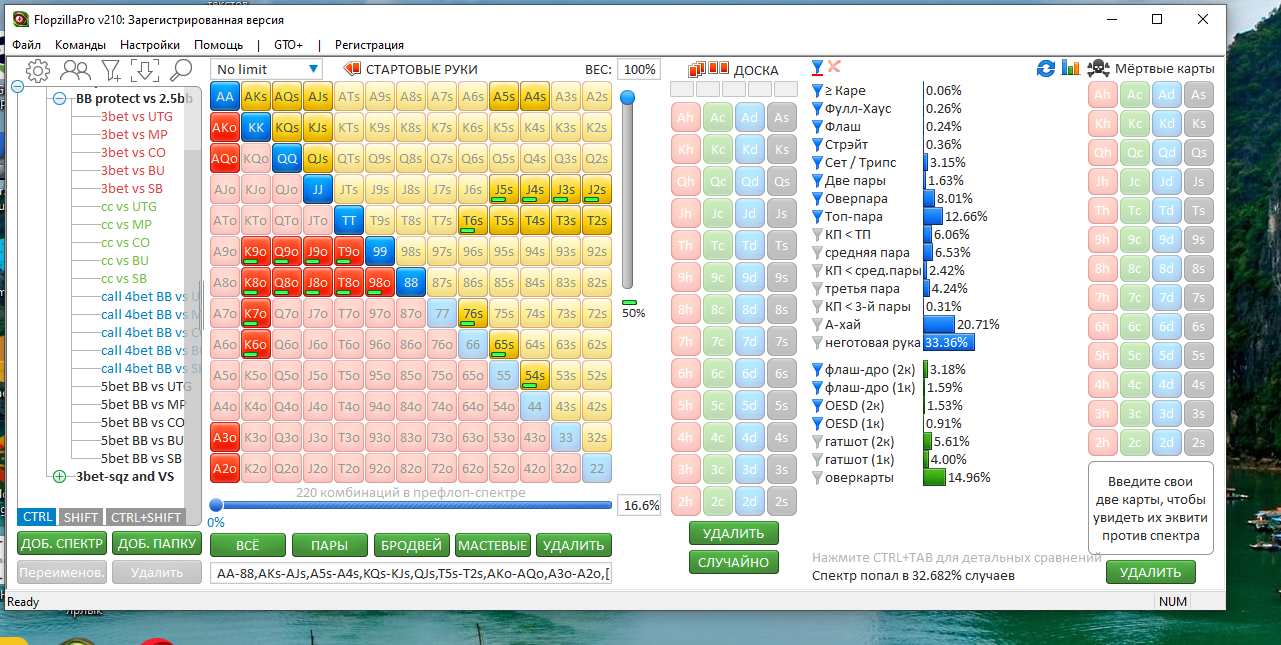
Task: Click the red starting hands icon
Action: tap(352, 69)
